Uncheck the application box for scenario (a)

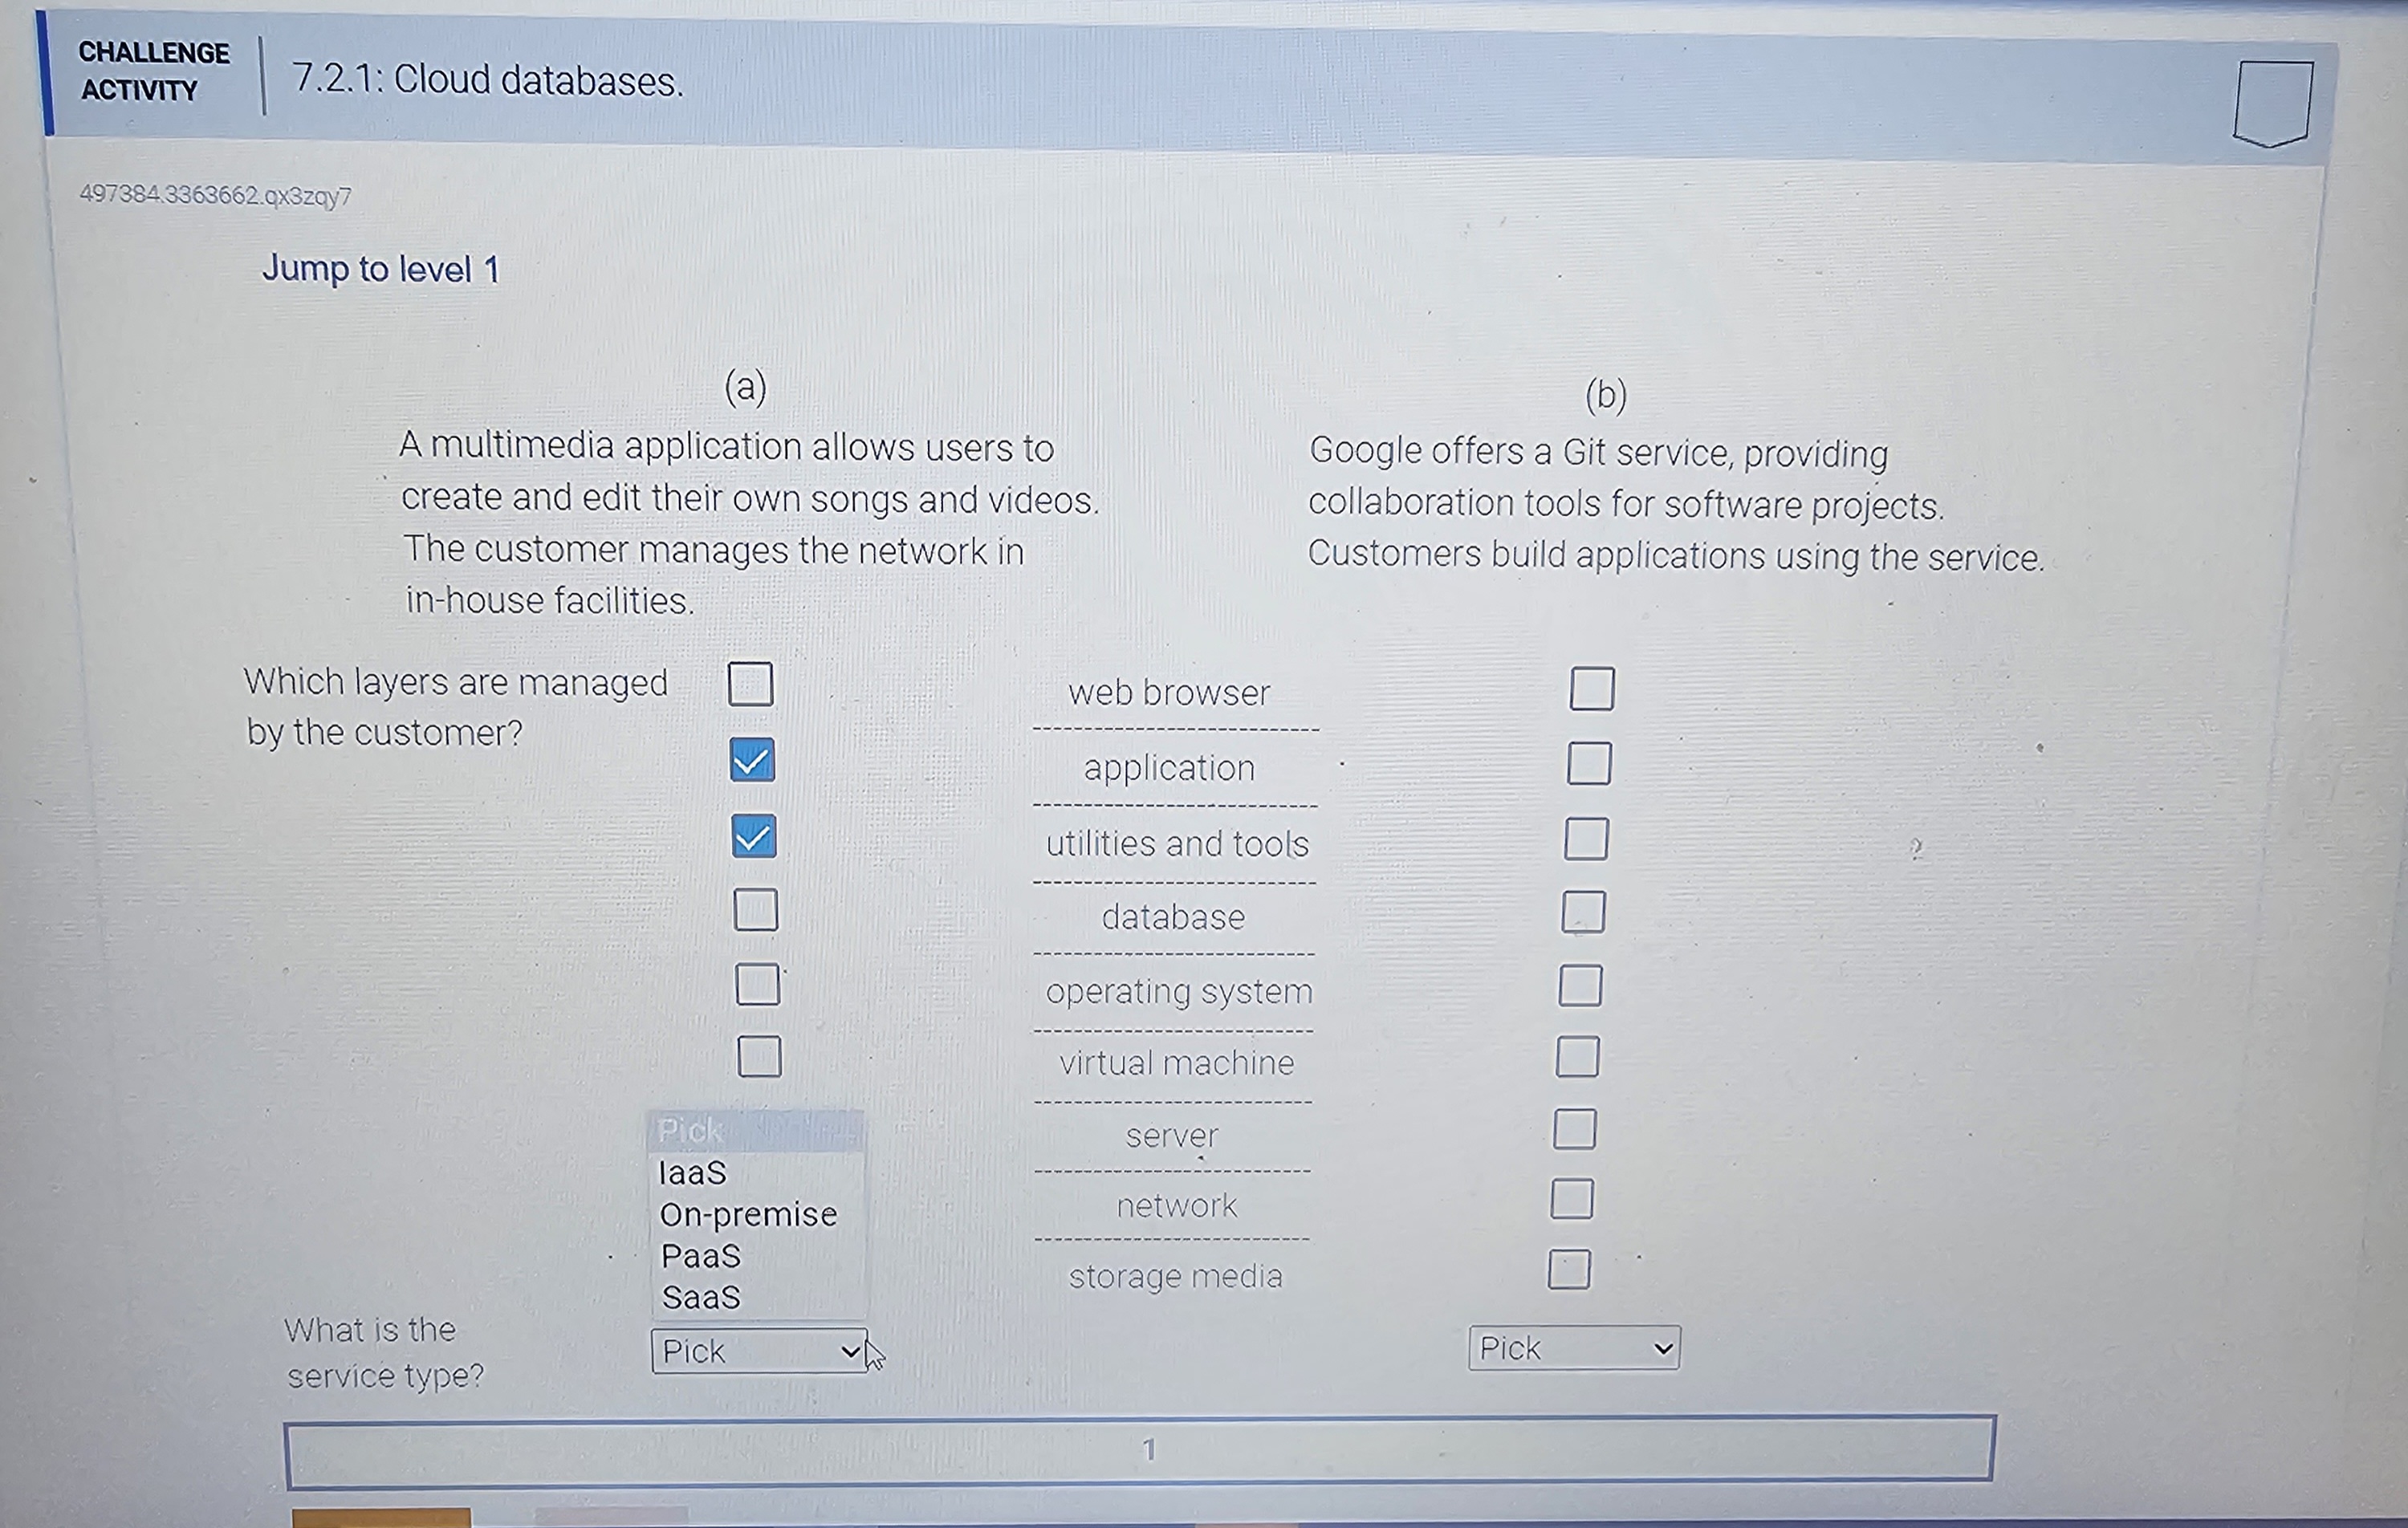pyautogui.click(x=752, y=760)
